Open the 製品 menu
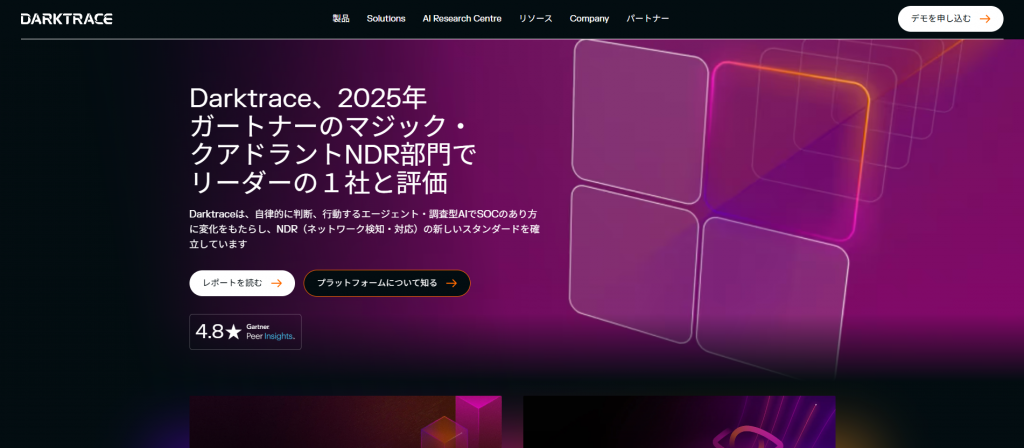Image resolution: width=1024 pixels, height=448 pixels. pos(341,19)
